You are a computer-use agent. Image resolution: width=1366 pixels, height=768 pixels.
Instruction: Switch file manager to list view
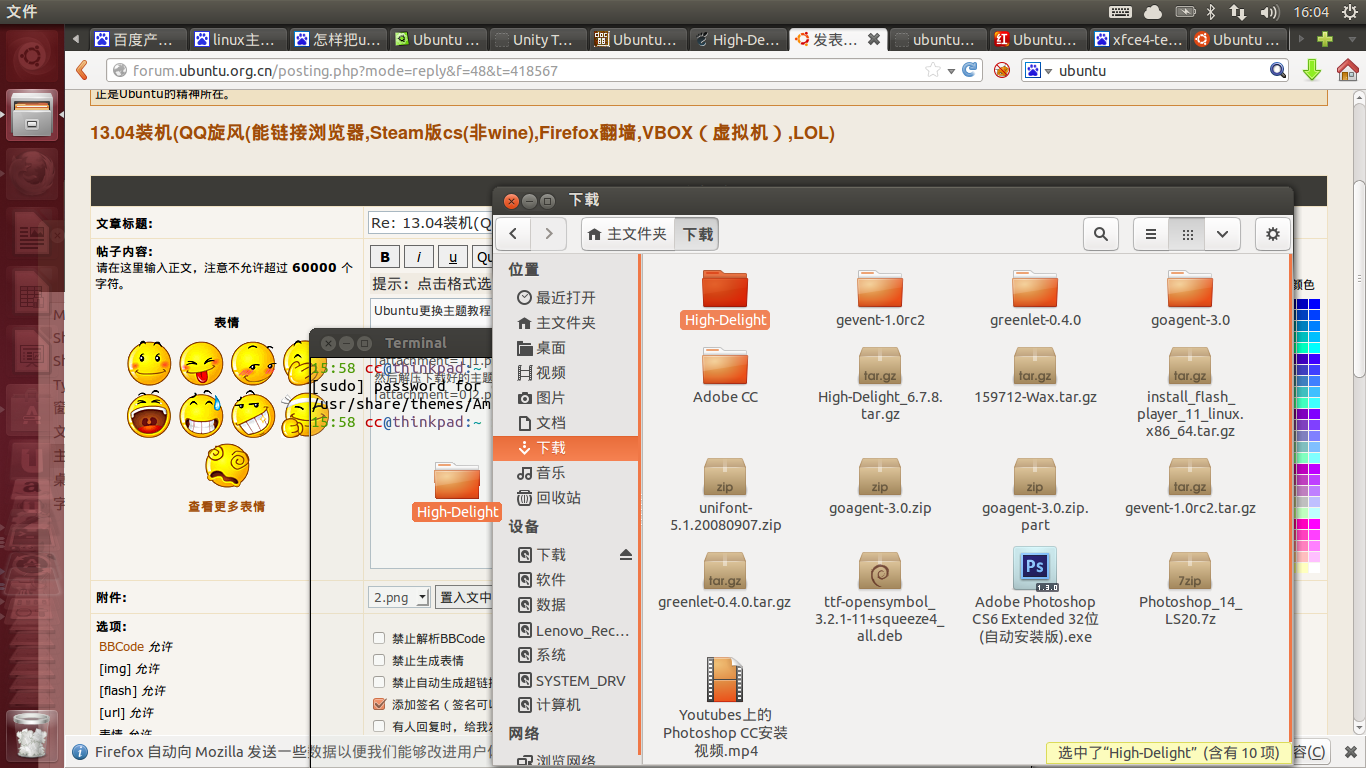pos(1151,234)
